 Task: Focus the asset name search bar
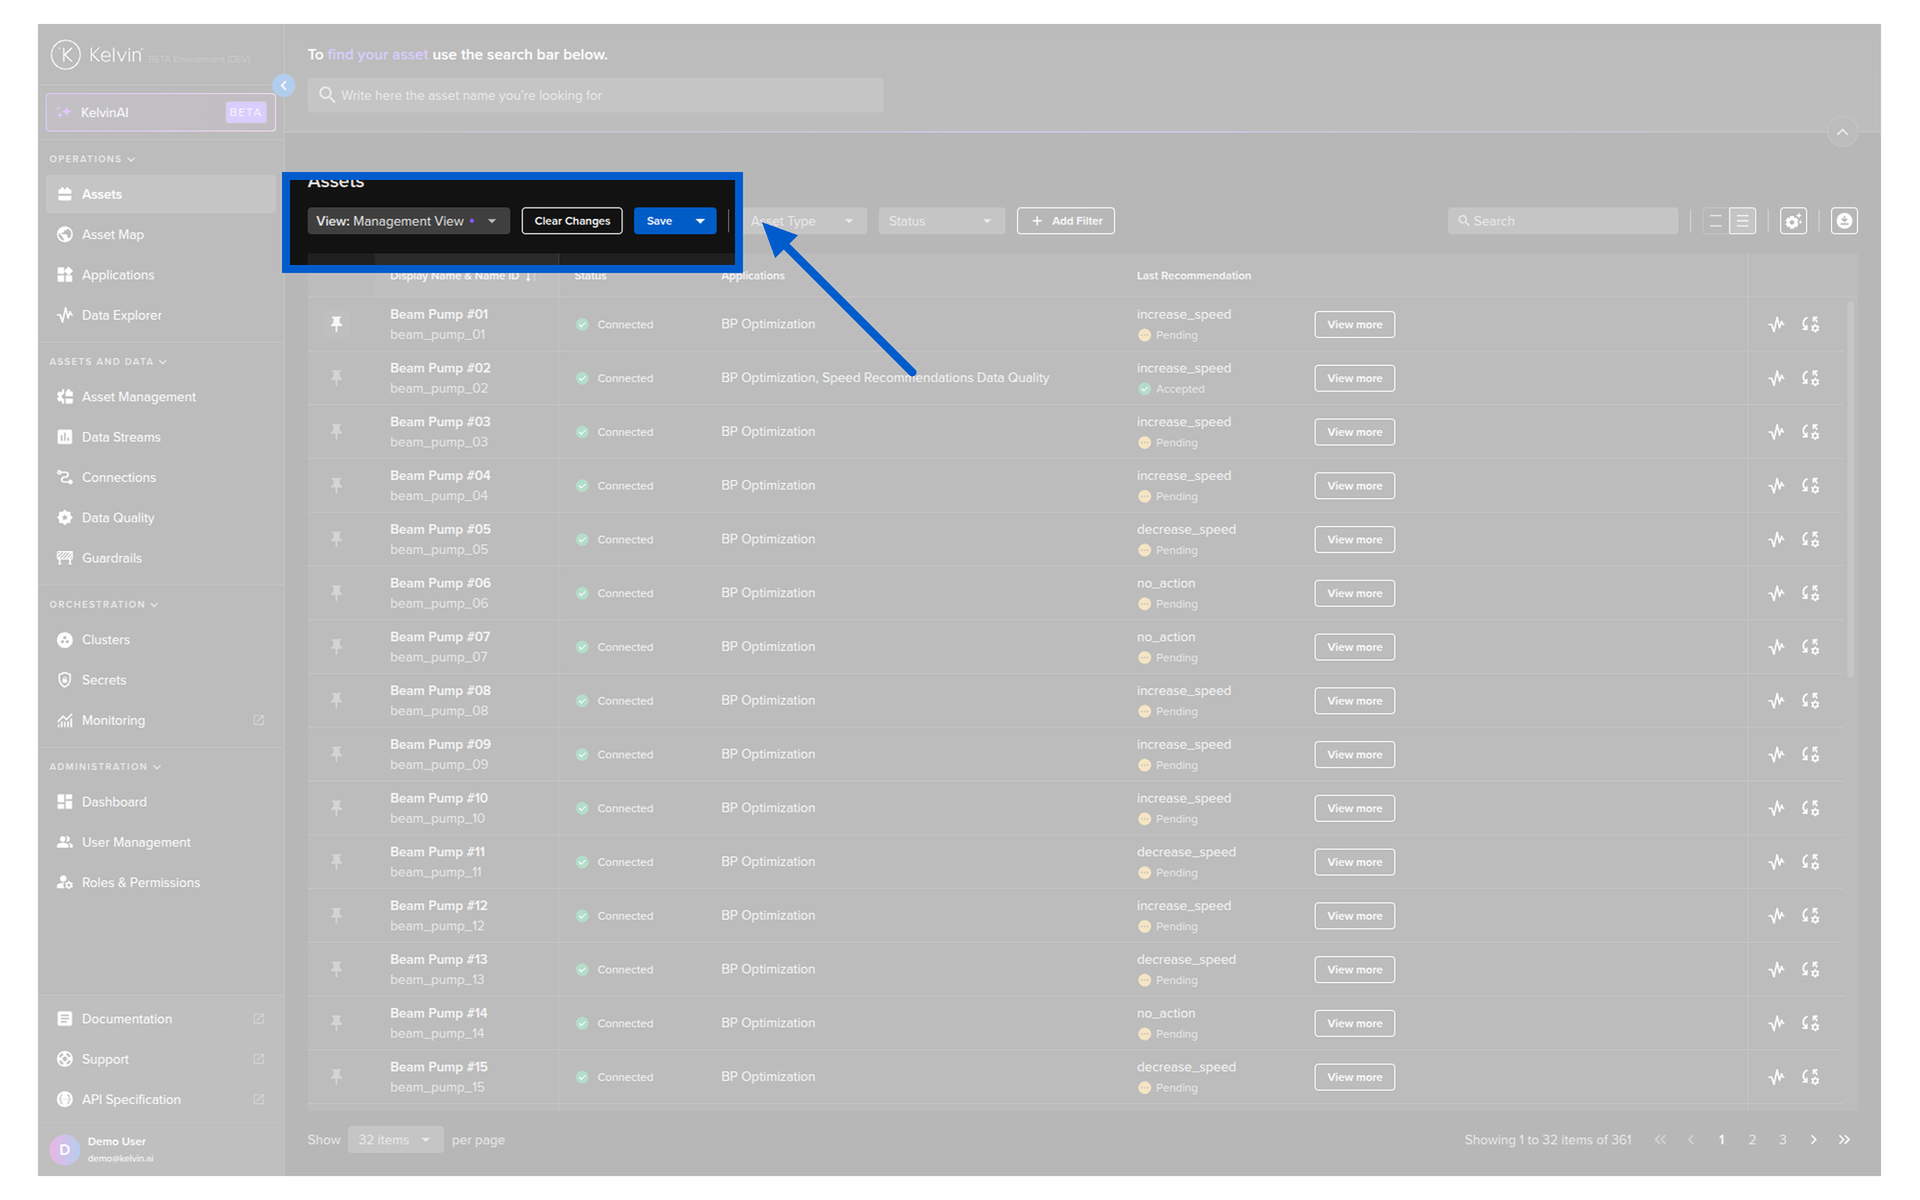click(595, 95)
